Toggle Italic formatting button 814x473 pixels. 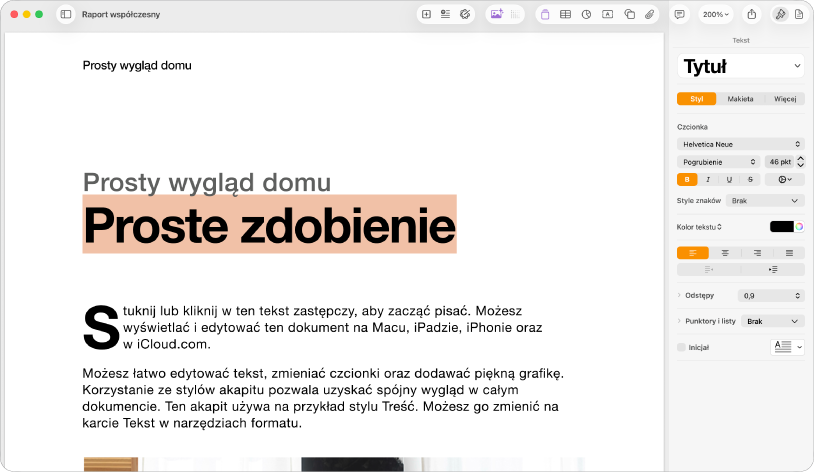pos(708,180)
